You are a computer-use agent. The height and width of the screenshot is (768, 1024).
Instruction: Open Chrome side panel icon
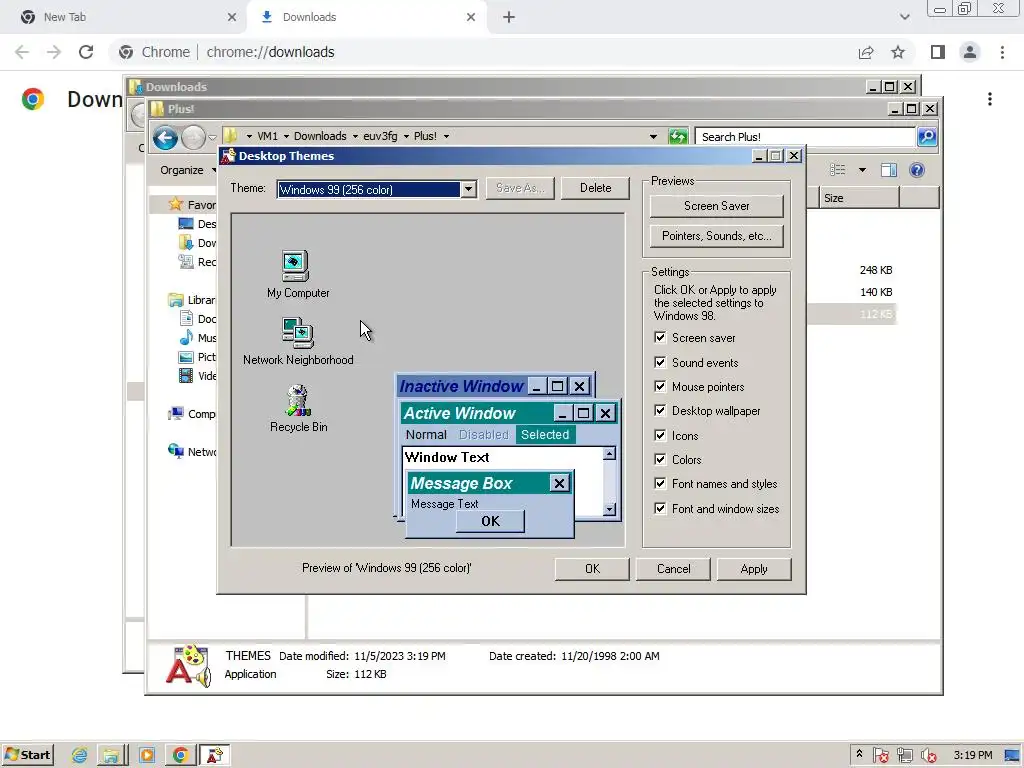938,52
